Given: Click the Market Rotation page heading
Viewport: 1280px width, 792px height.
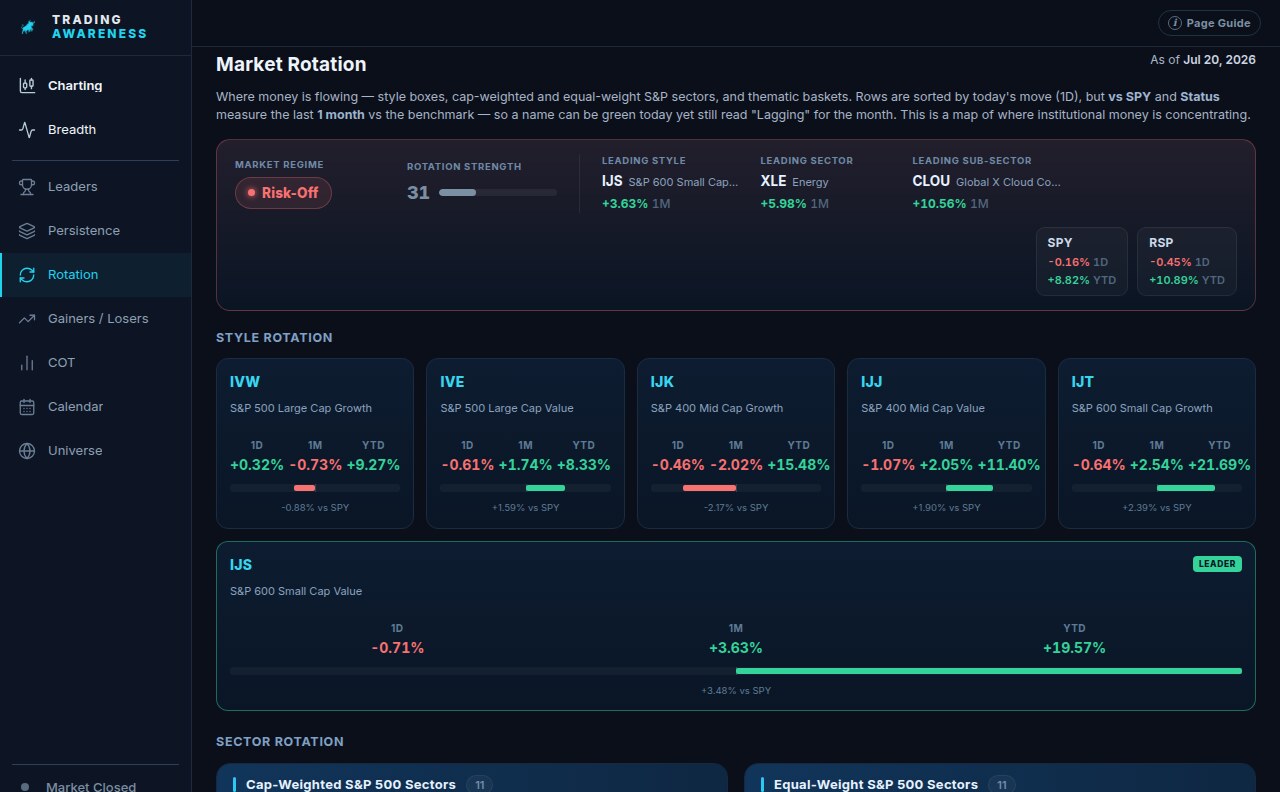Looking at the screenshot, I should pos(291,64).
